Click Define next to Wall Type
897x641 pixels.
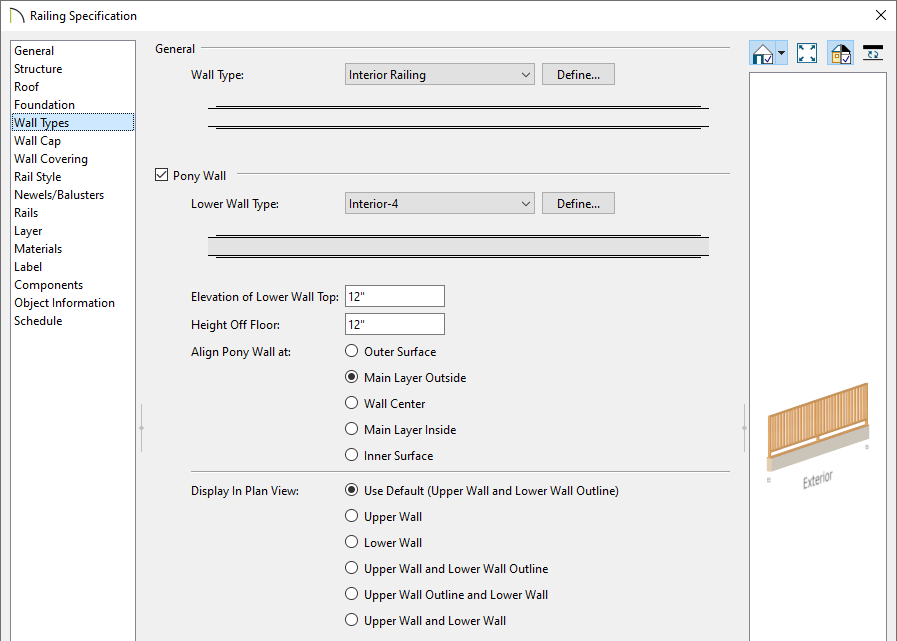click(x=578, y=74)
